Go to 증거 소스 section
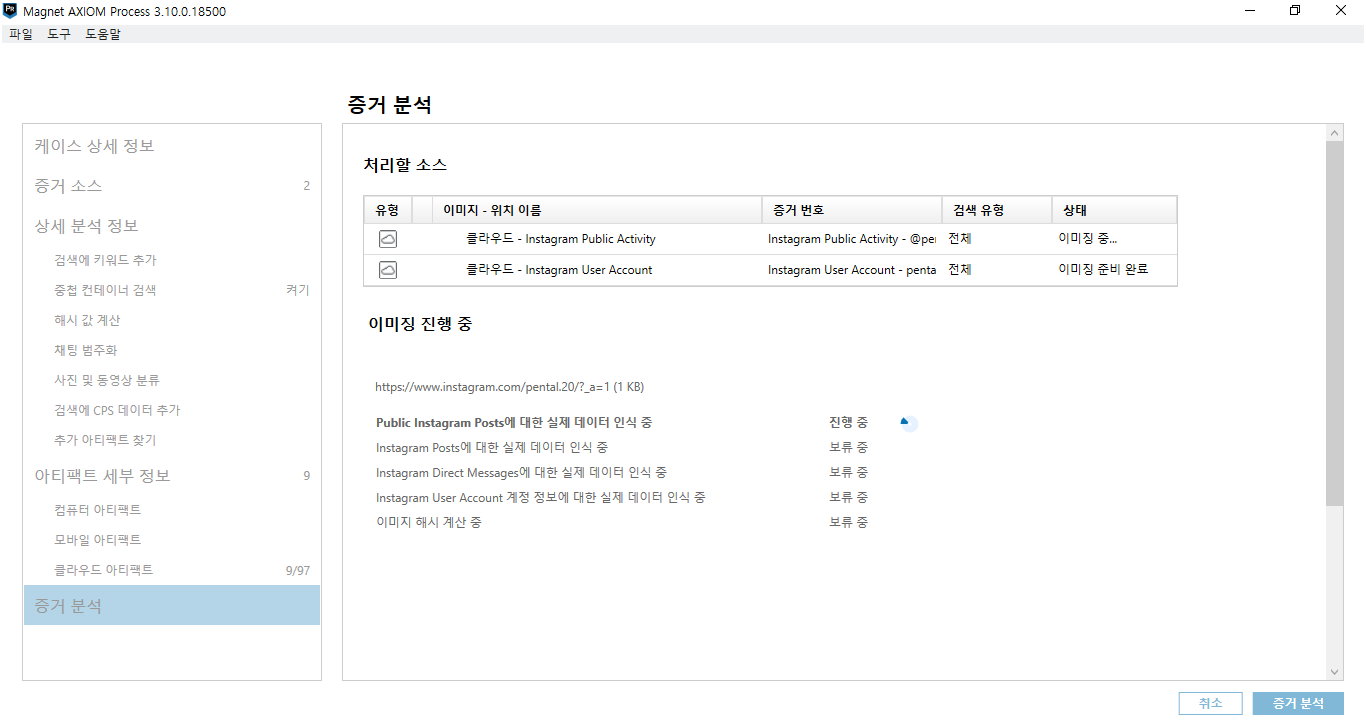1366x728 pixels. click(x=68, y=186)
